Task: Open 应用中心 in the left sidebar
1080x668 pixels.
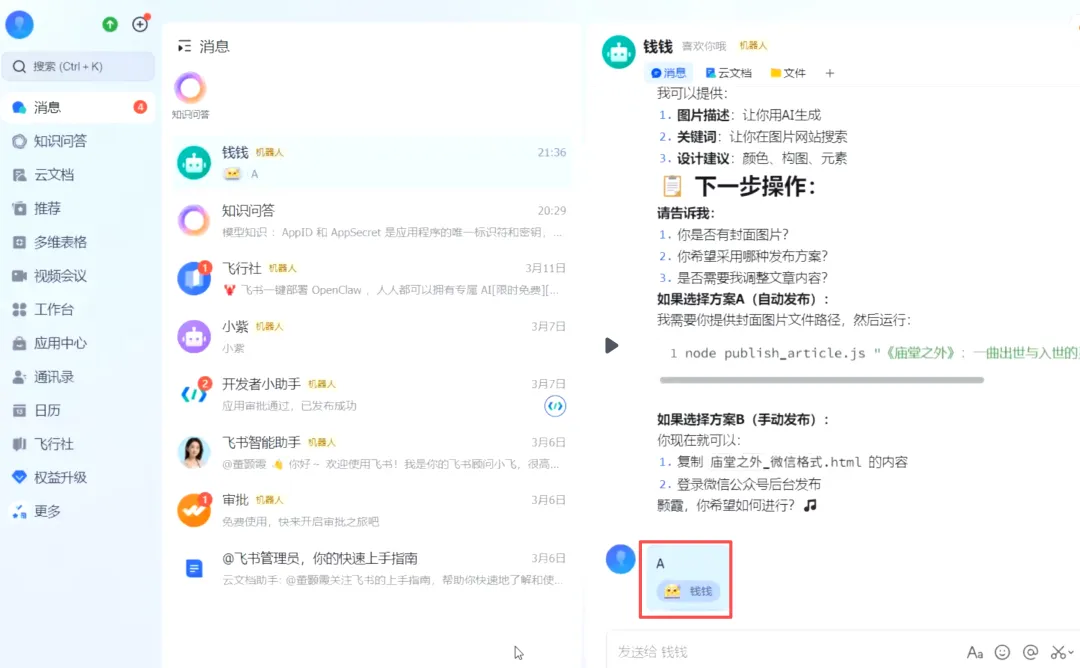Action: click(78, 343)
